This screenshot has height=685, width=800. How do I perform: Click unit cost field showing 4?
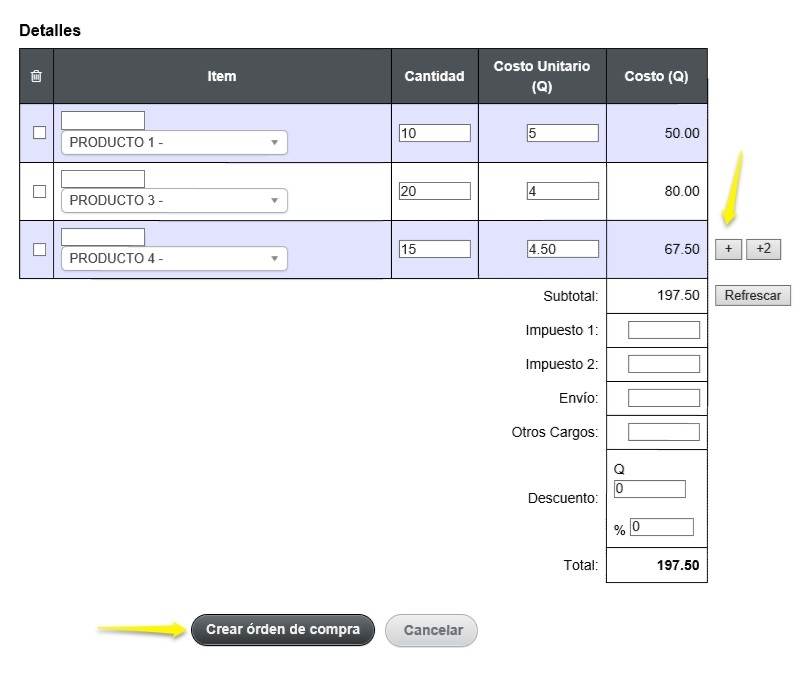coord(563,191)
